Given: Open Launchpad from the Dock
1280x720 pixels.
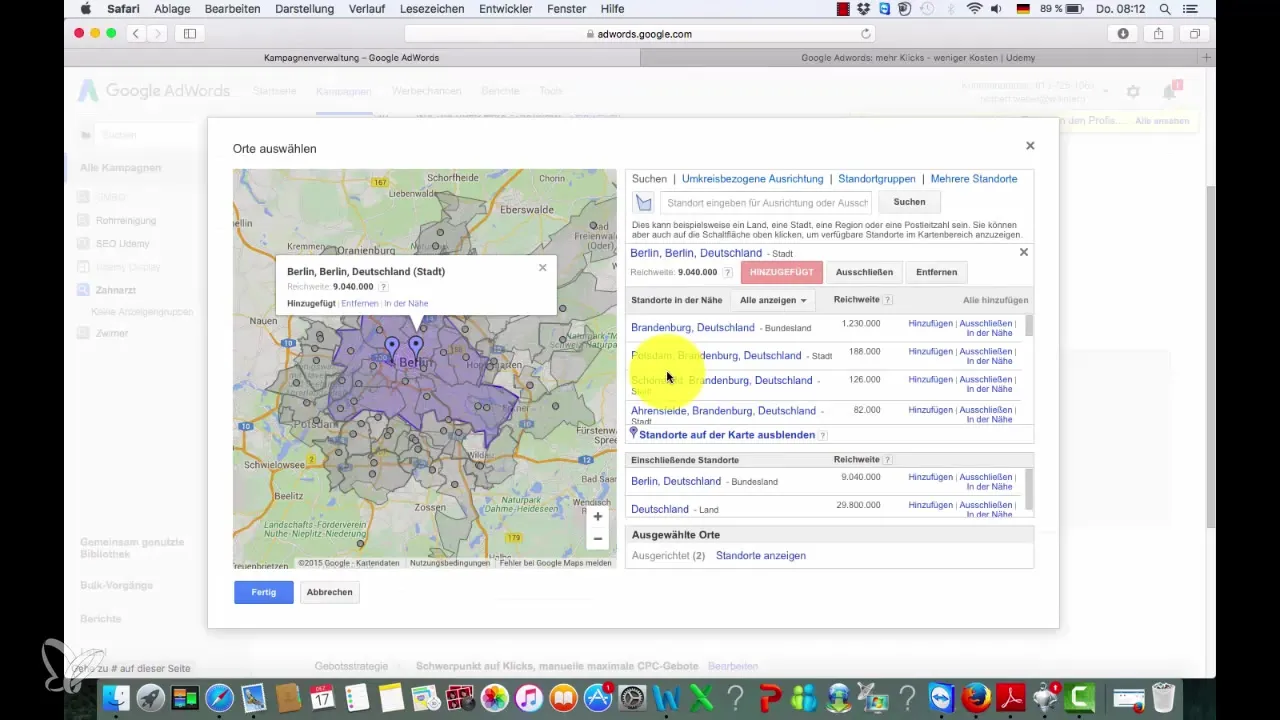Looking at the screenshot, I should (x=151, y=697).
